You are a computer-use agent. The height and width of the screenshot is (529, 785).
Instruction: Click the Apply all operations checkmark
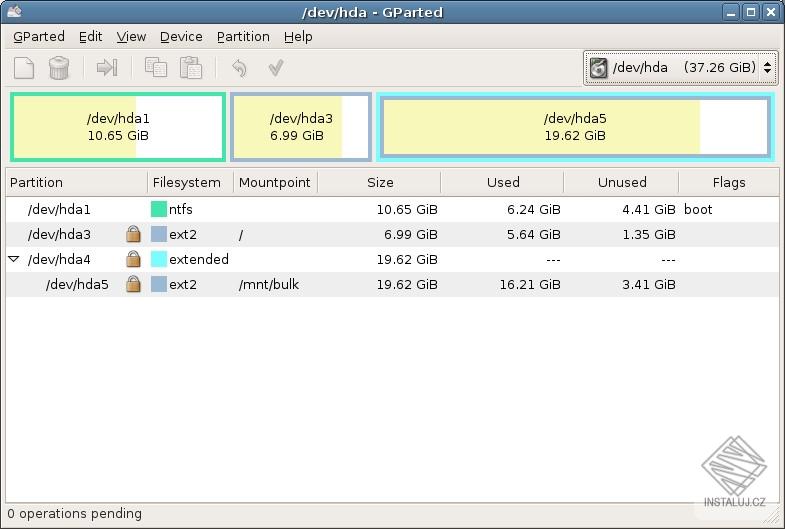276,68
